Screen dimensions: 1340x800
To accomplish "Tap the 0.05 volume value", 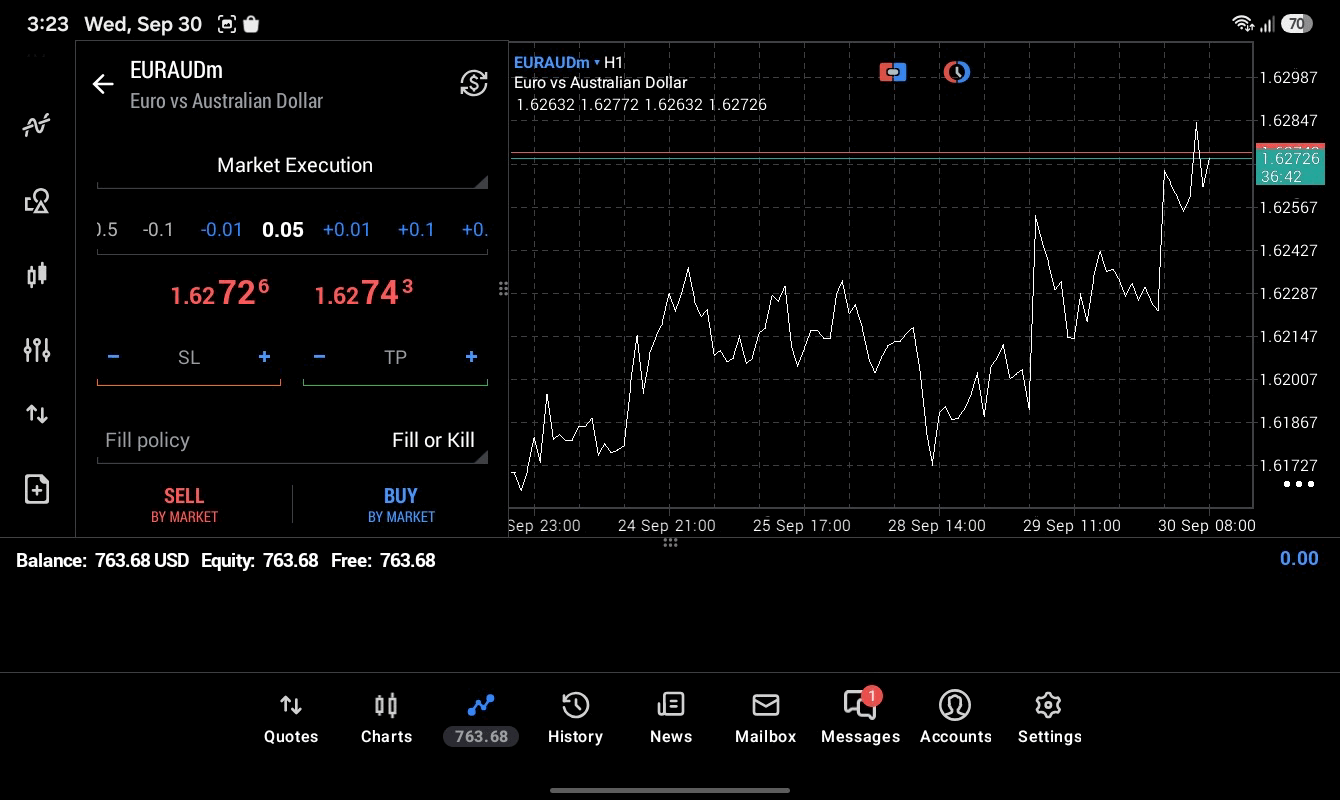I will tap(283, 230).
